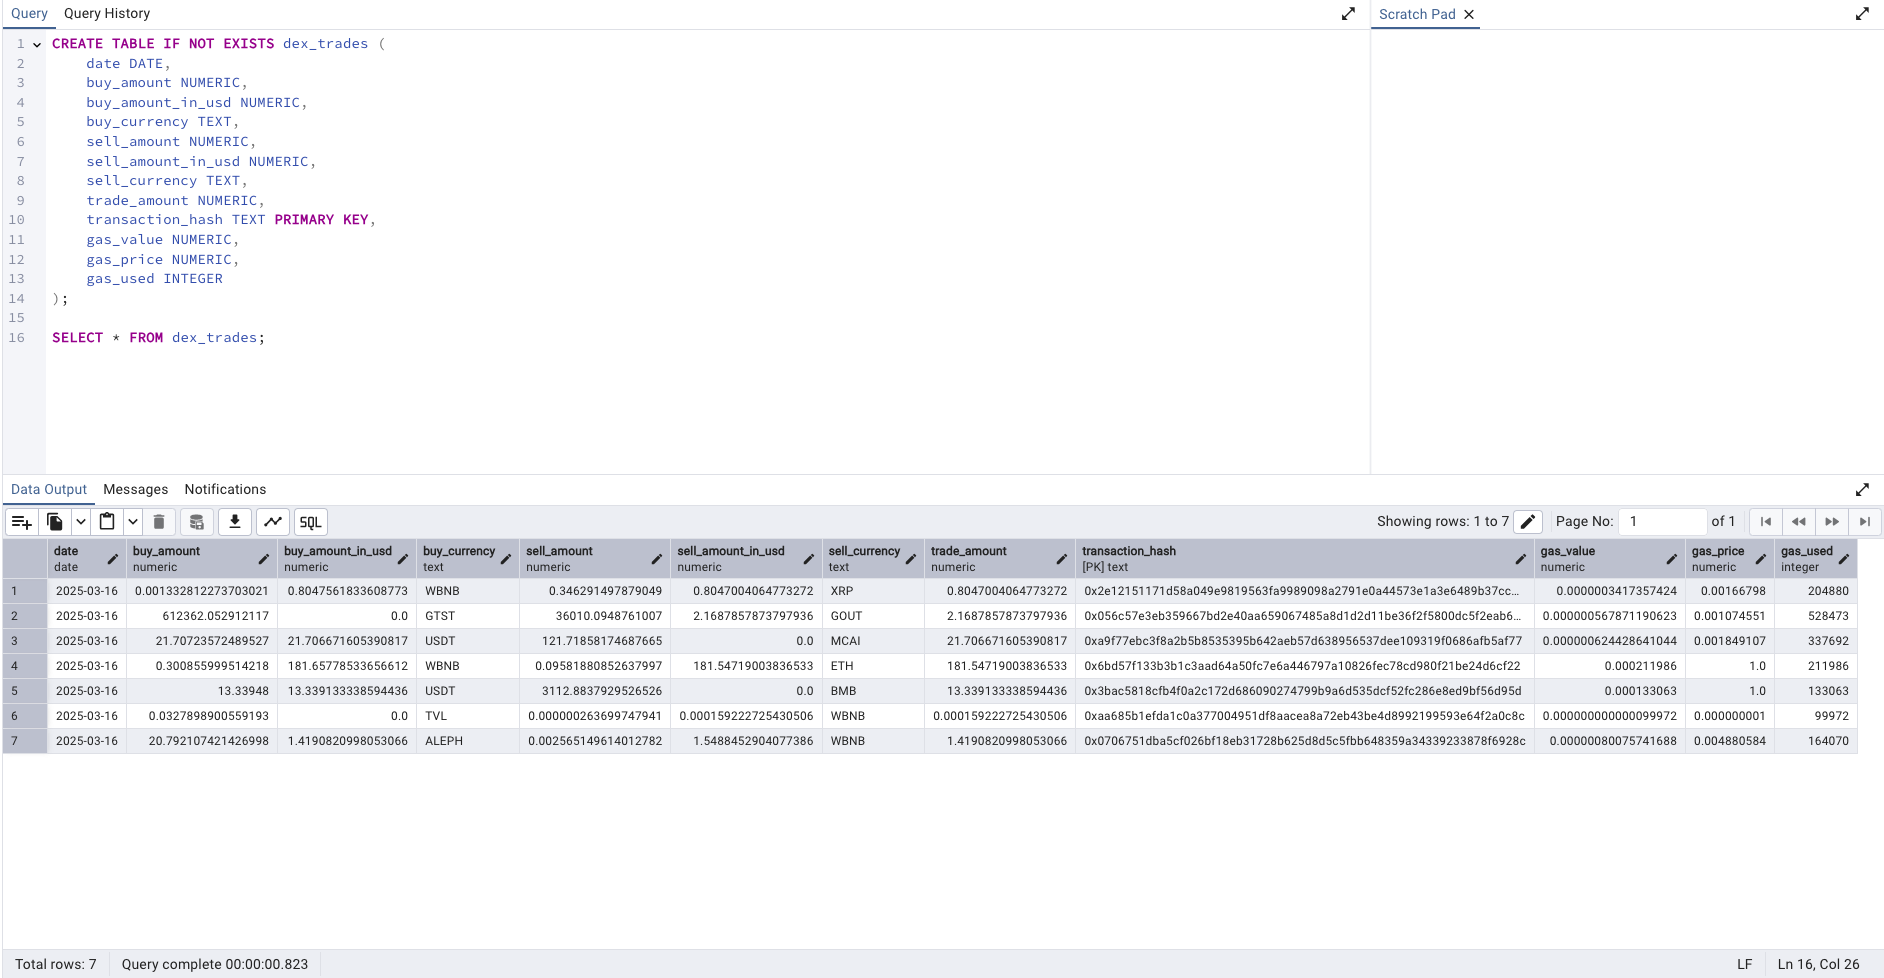Click the XRP sell_currency cell
Viewport: 1884px width, 978px height.
coord(873,591)
